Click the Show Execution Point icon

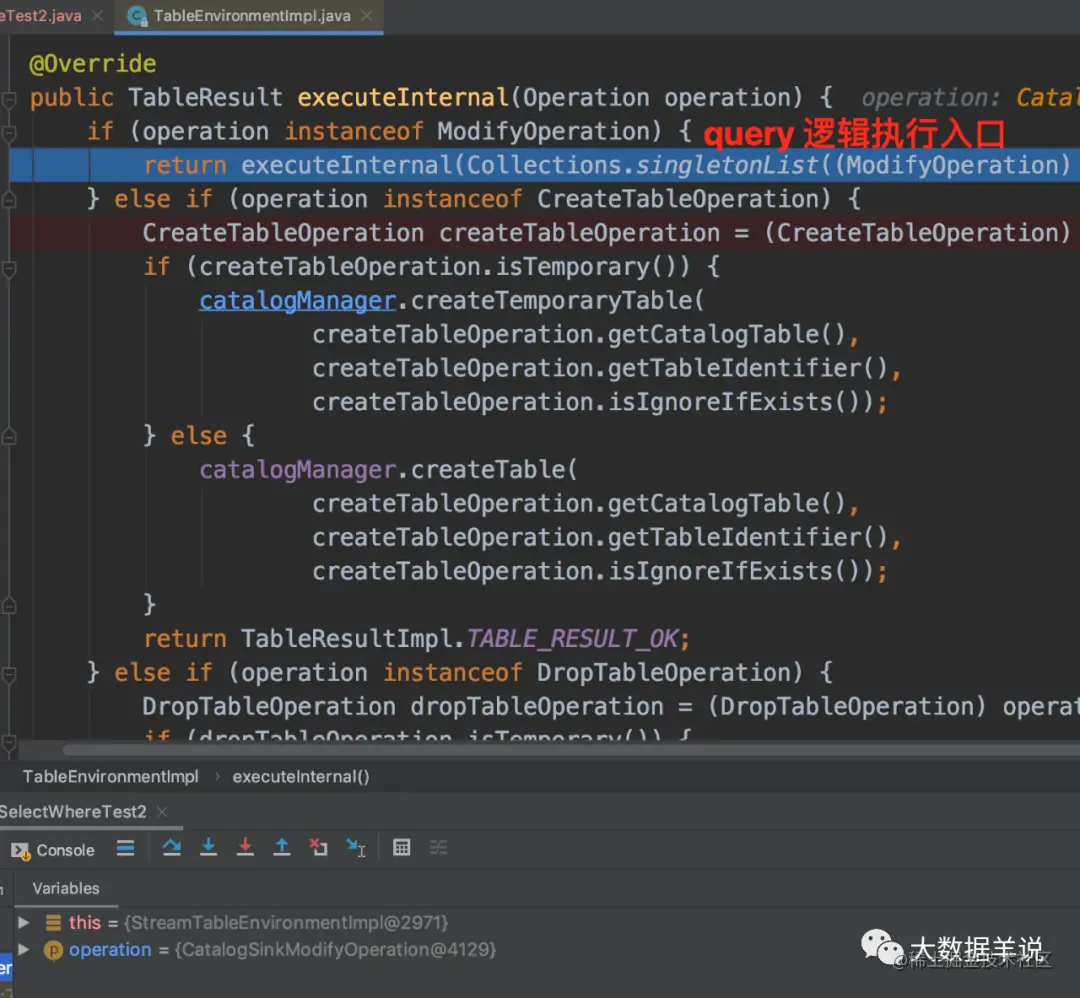click(125, 848)
